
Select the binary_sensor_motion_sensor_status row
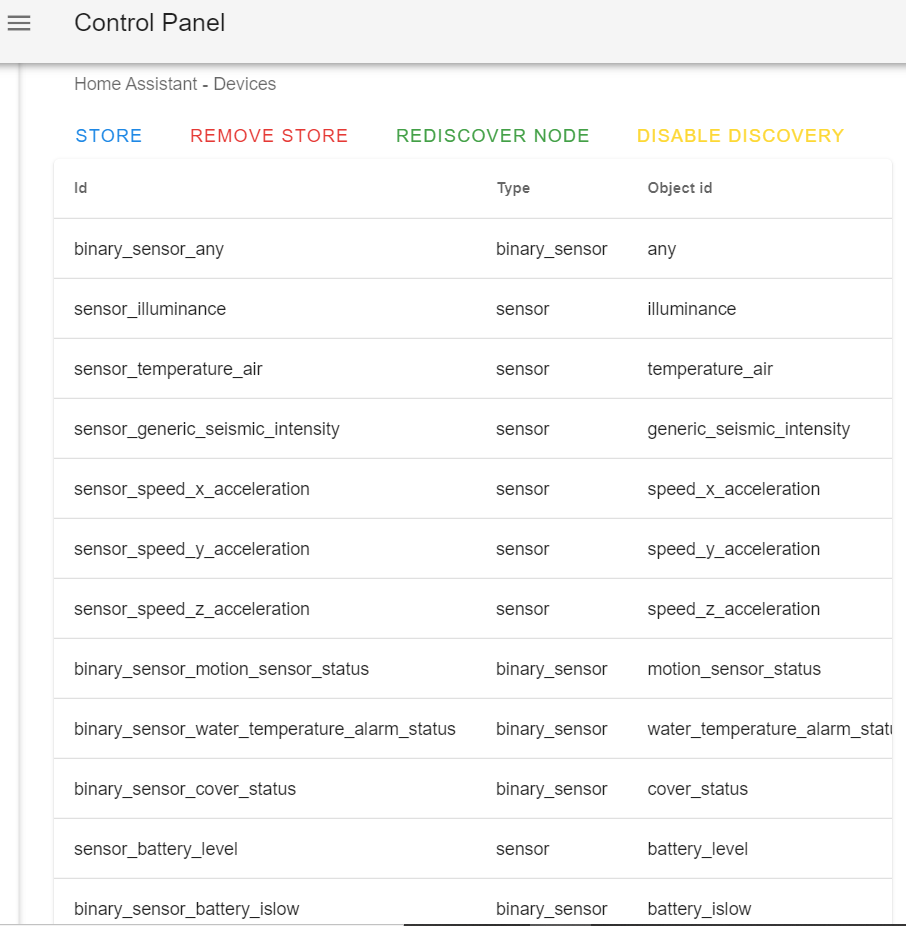[x=221, y=669]
